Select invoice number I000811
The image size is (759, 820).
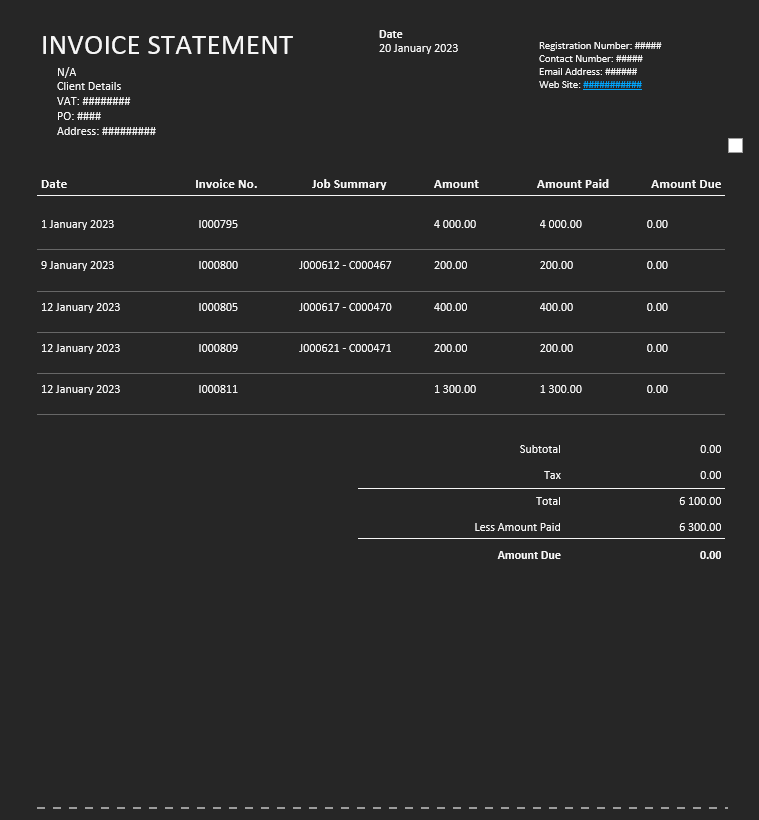218,389
